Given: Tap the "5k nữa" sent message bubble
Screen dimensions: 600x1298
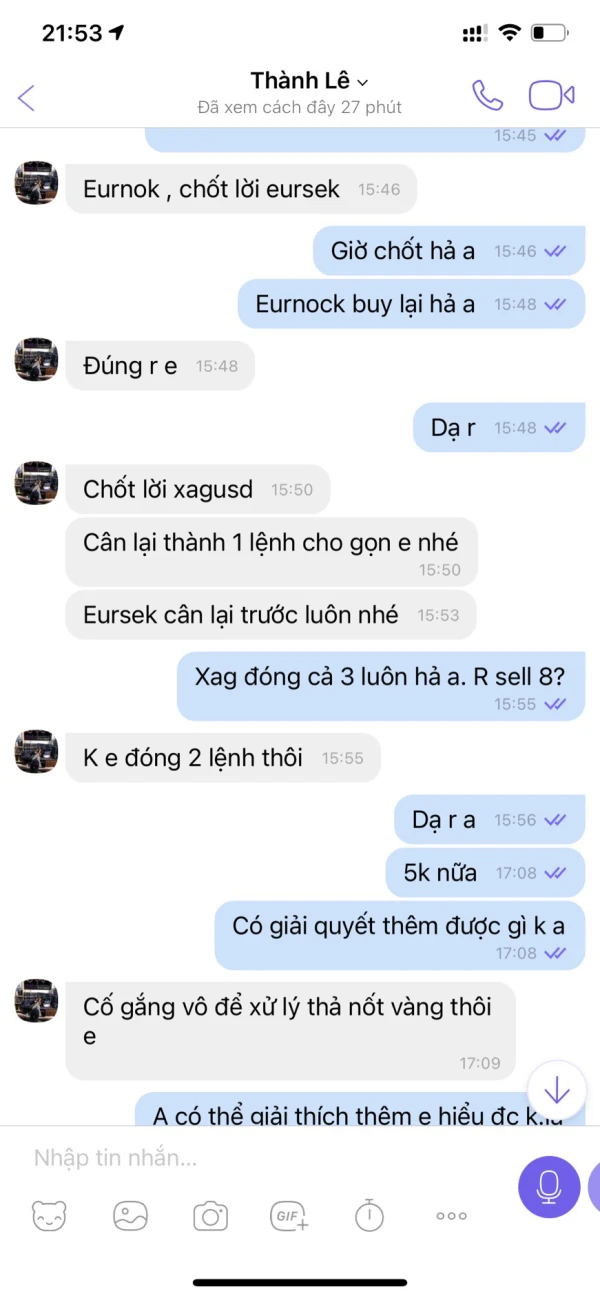Looking at the screenshot, I should [x=486, y=873].
